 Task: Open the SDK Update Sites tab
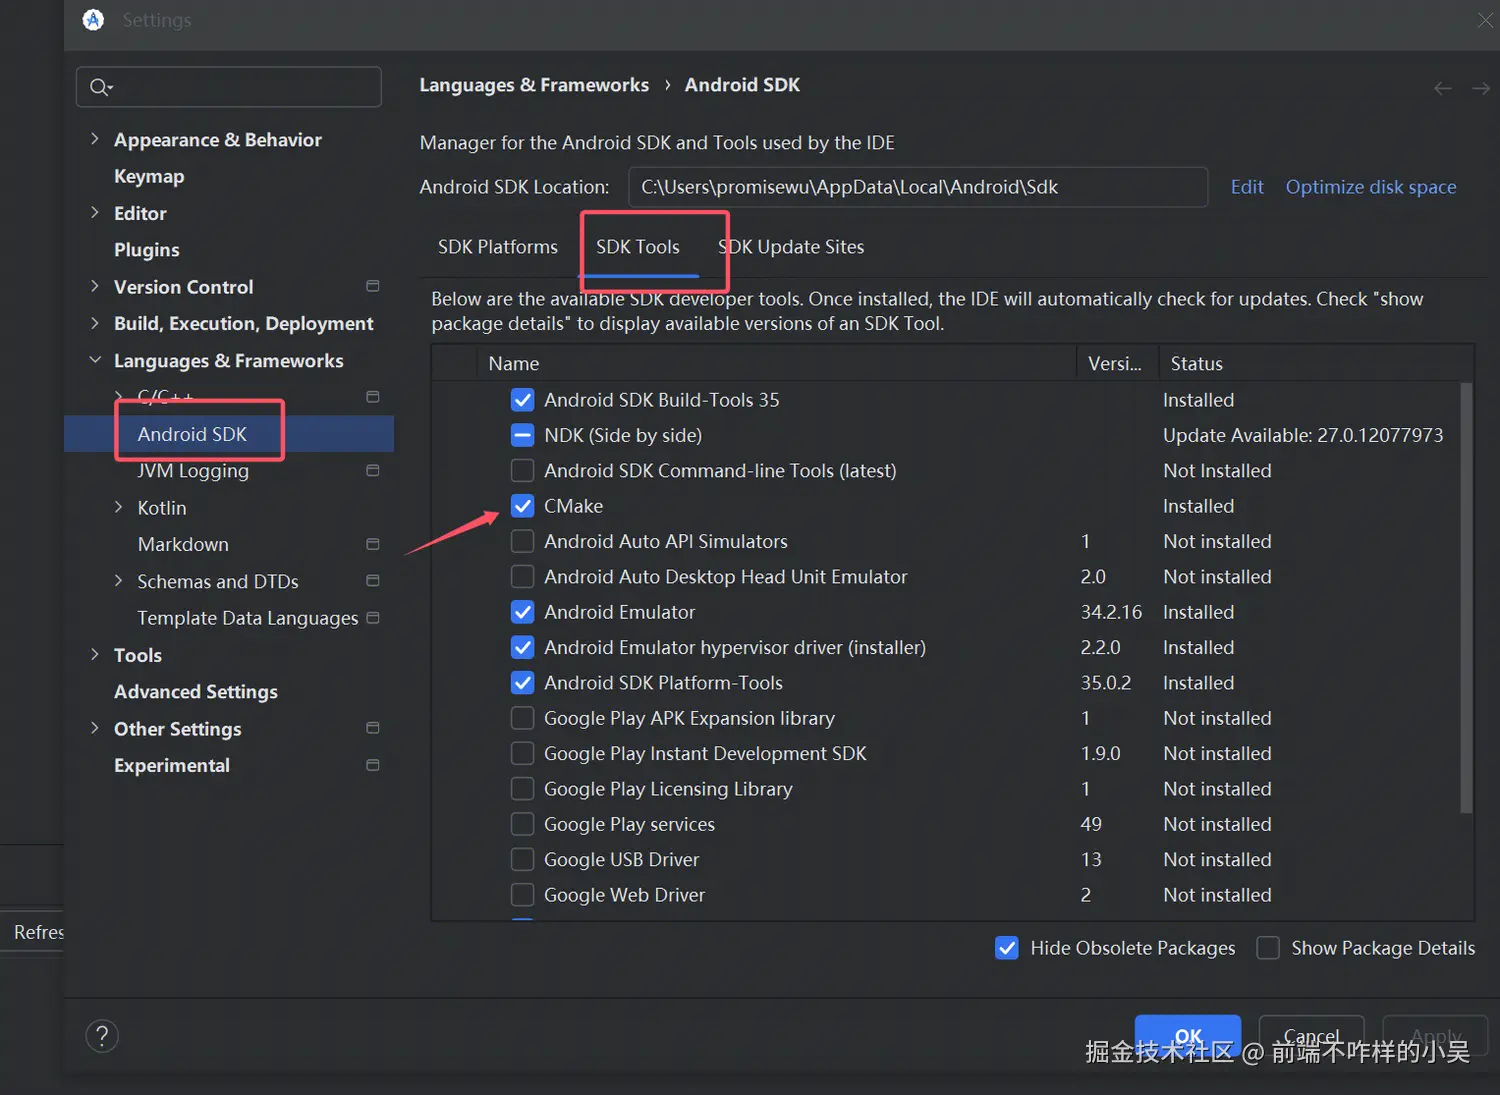click(x=791, y=247)
